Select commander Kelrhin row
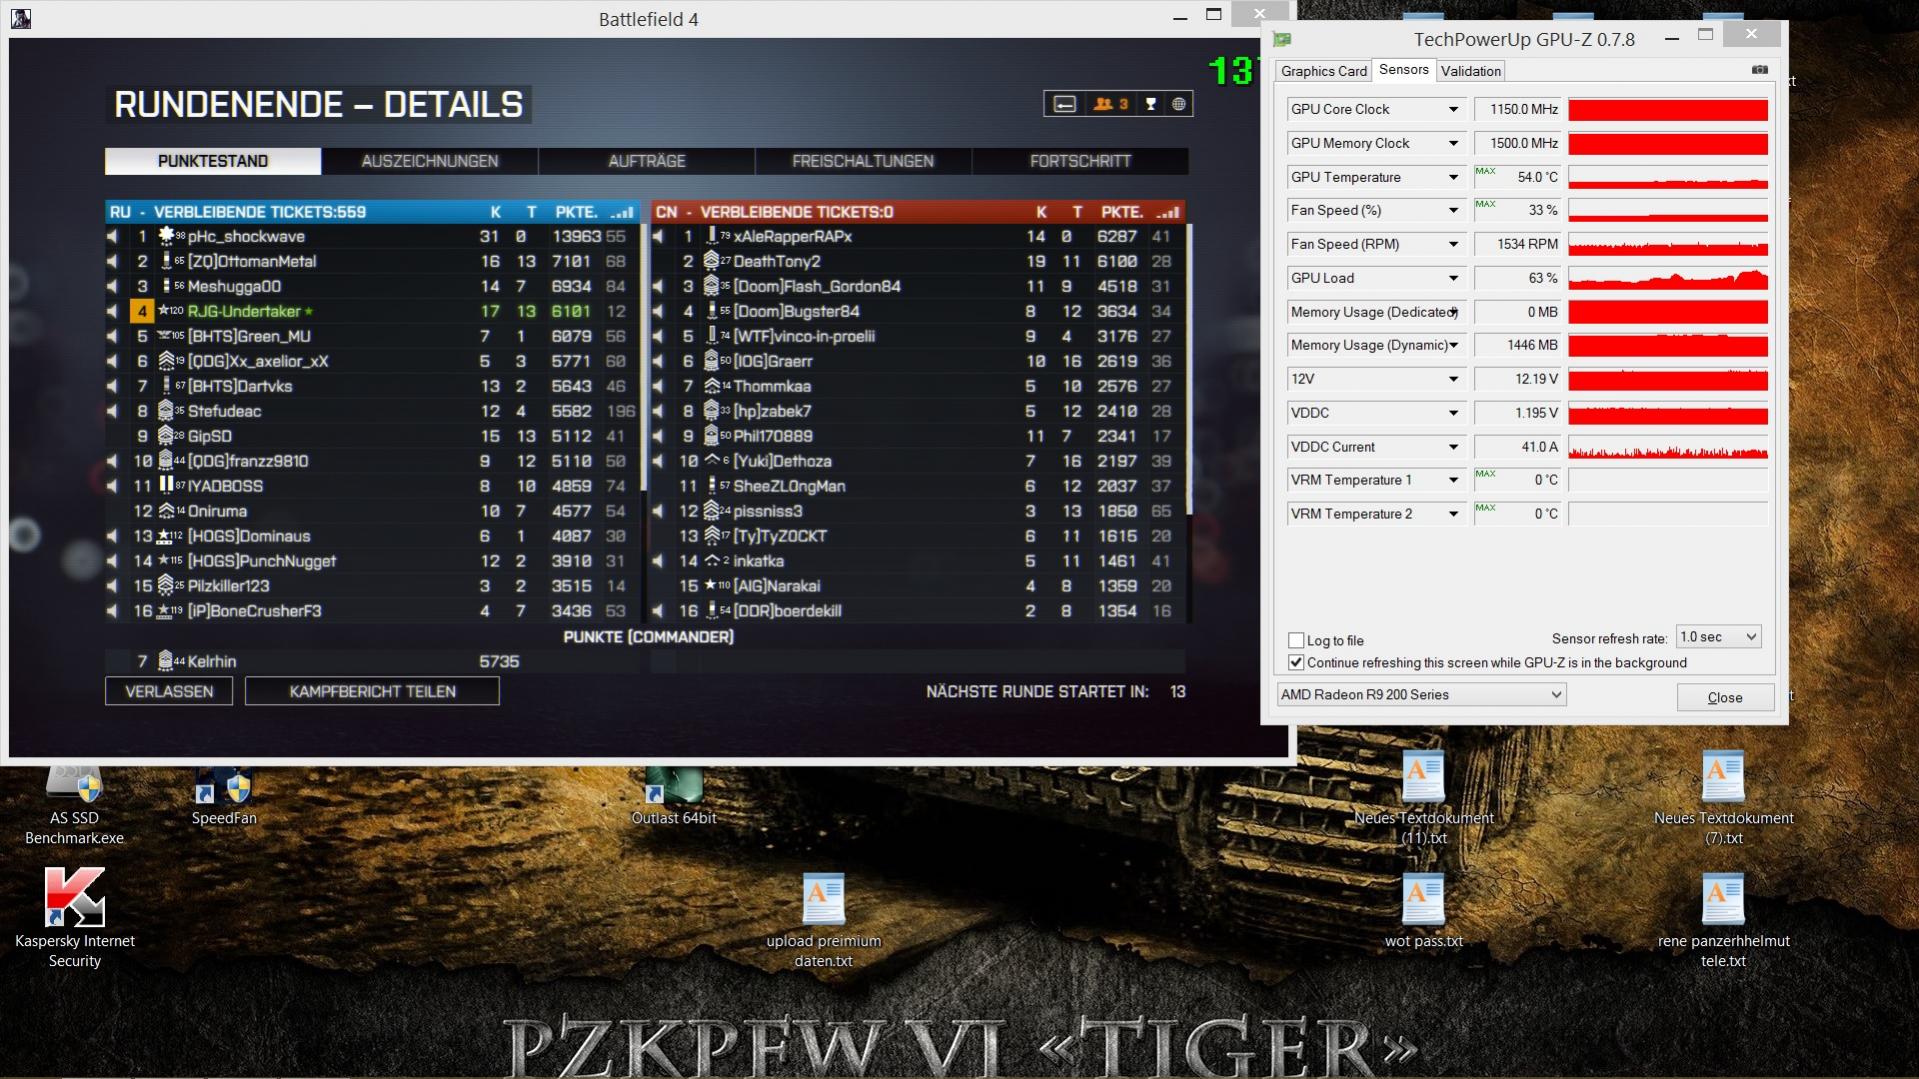Viewport: 1919px width, 1079px height. [x=371, y=662]
